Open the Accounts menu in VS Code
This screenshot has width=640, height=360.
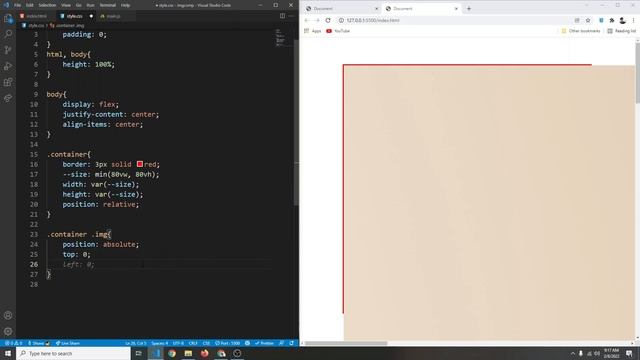pyautogui.click(x=8, y=315)
